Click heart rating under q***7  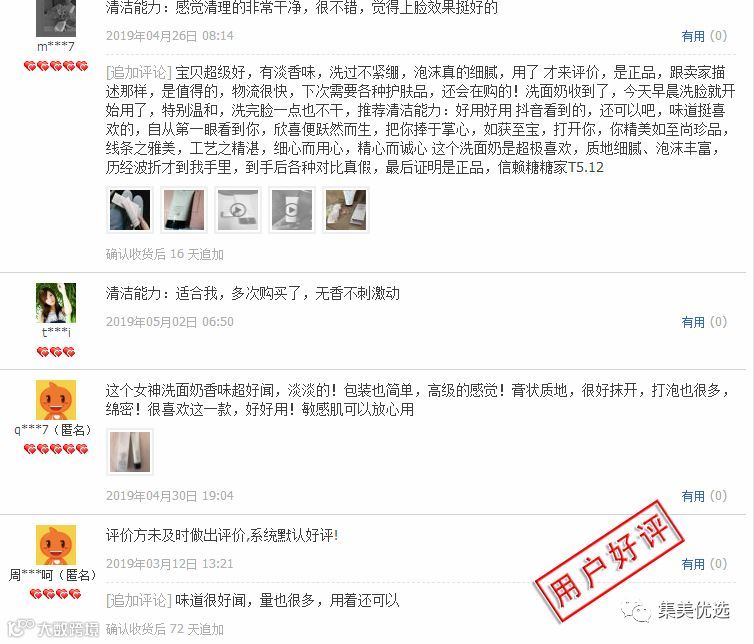[x=56, y=449]
